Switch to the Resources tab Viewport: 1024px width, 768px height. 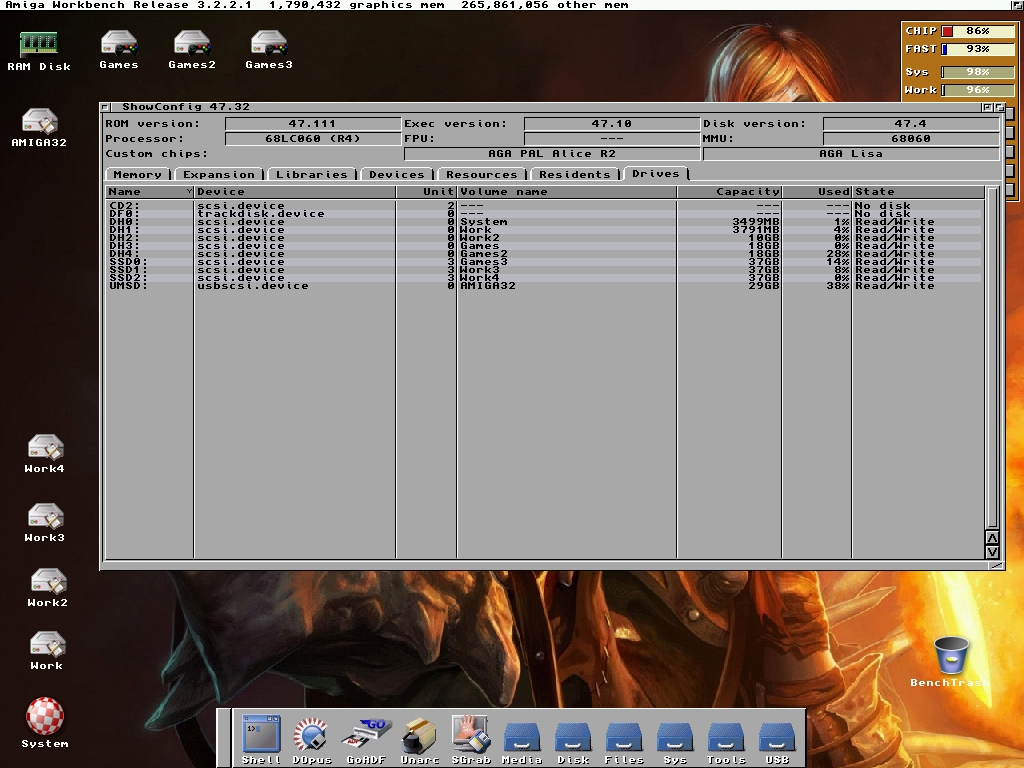pos(482,174)
